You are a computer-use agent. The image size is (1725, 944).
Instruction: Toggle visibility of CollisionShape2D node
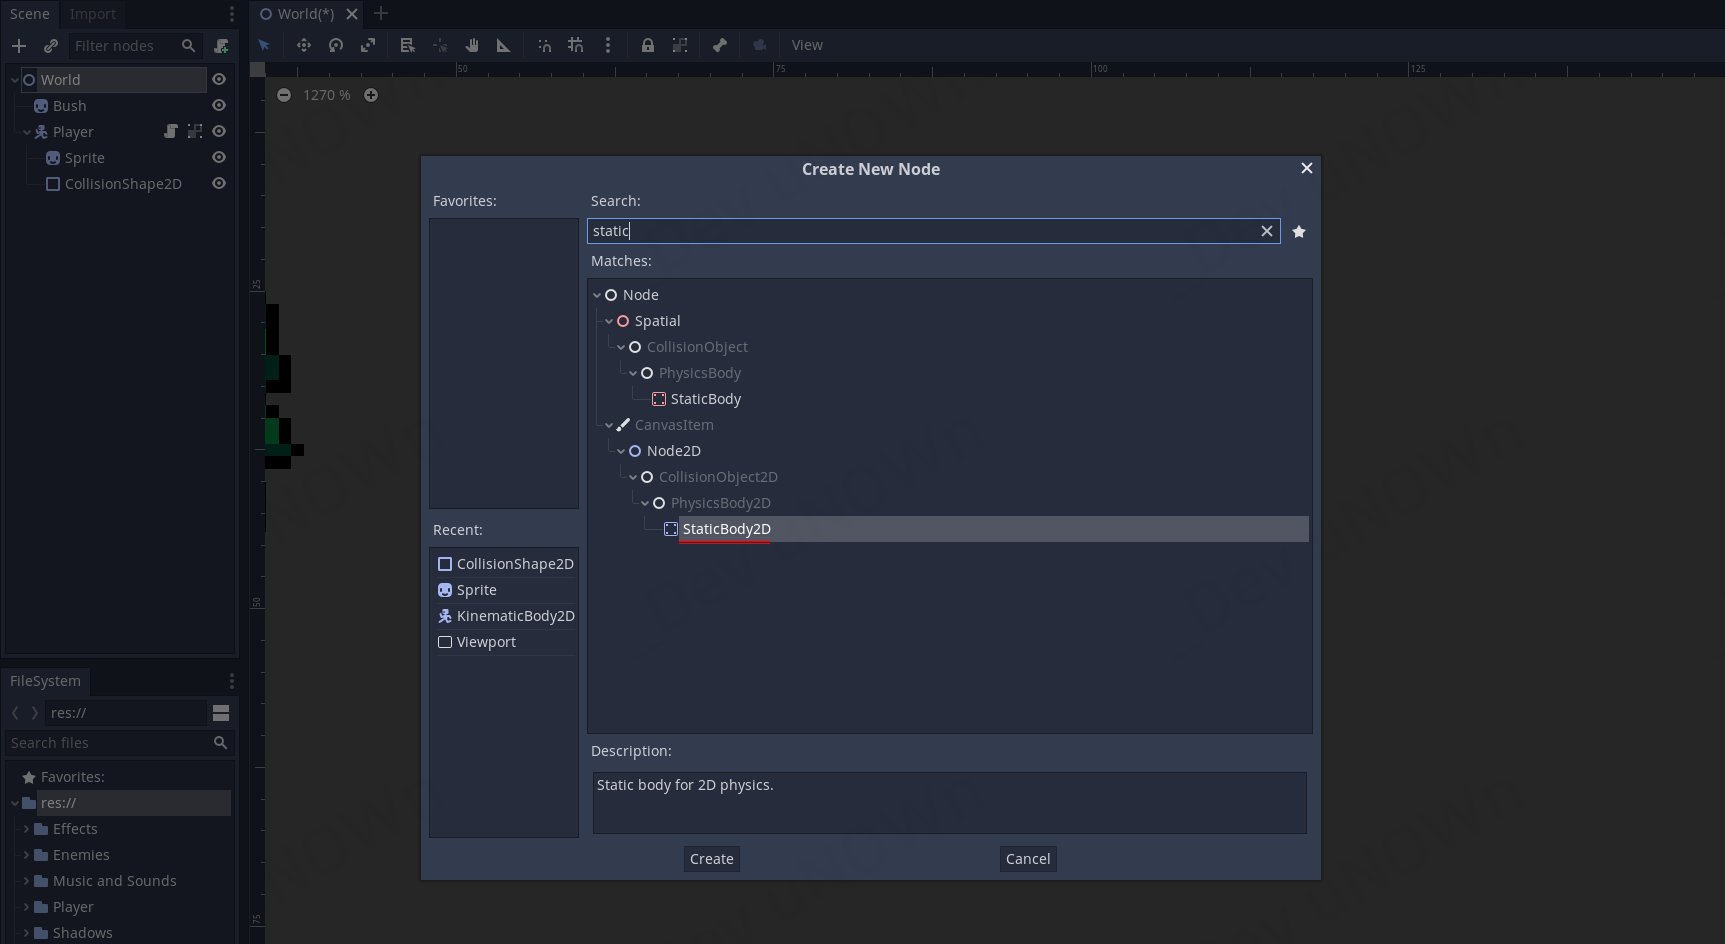[x=219, y=184]
